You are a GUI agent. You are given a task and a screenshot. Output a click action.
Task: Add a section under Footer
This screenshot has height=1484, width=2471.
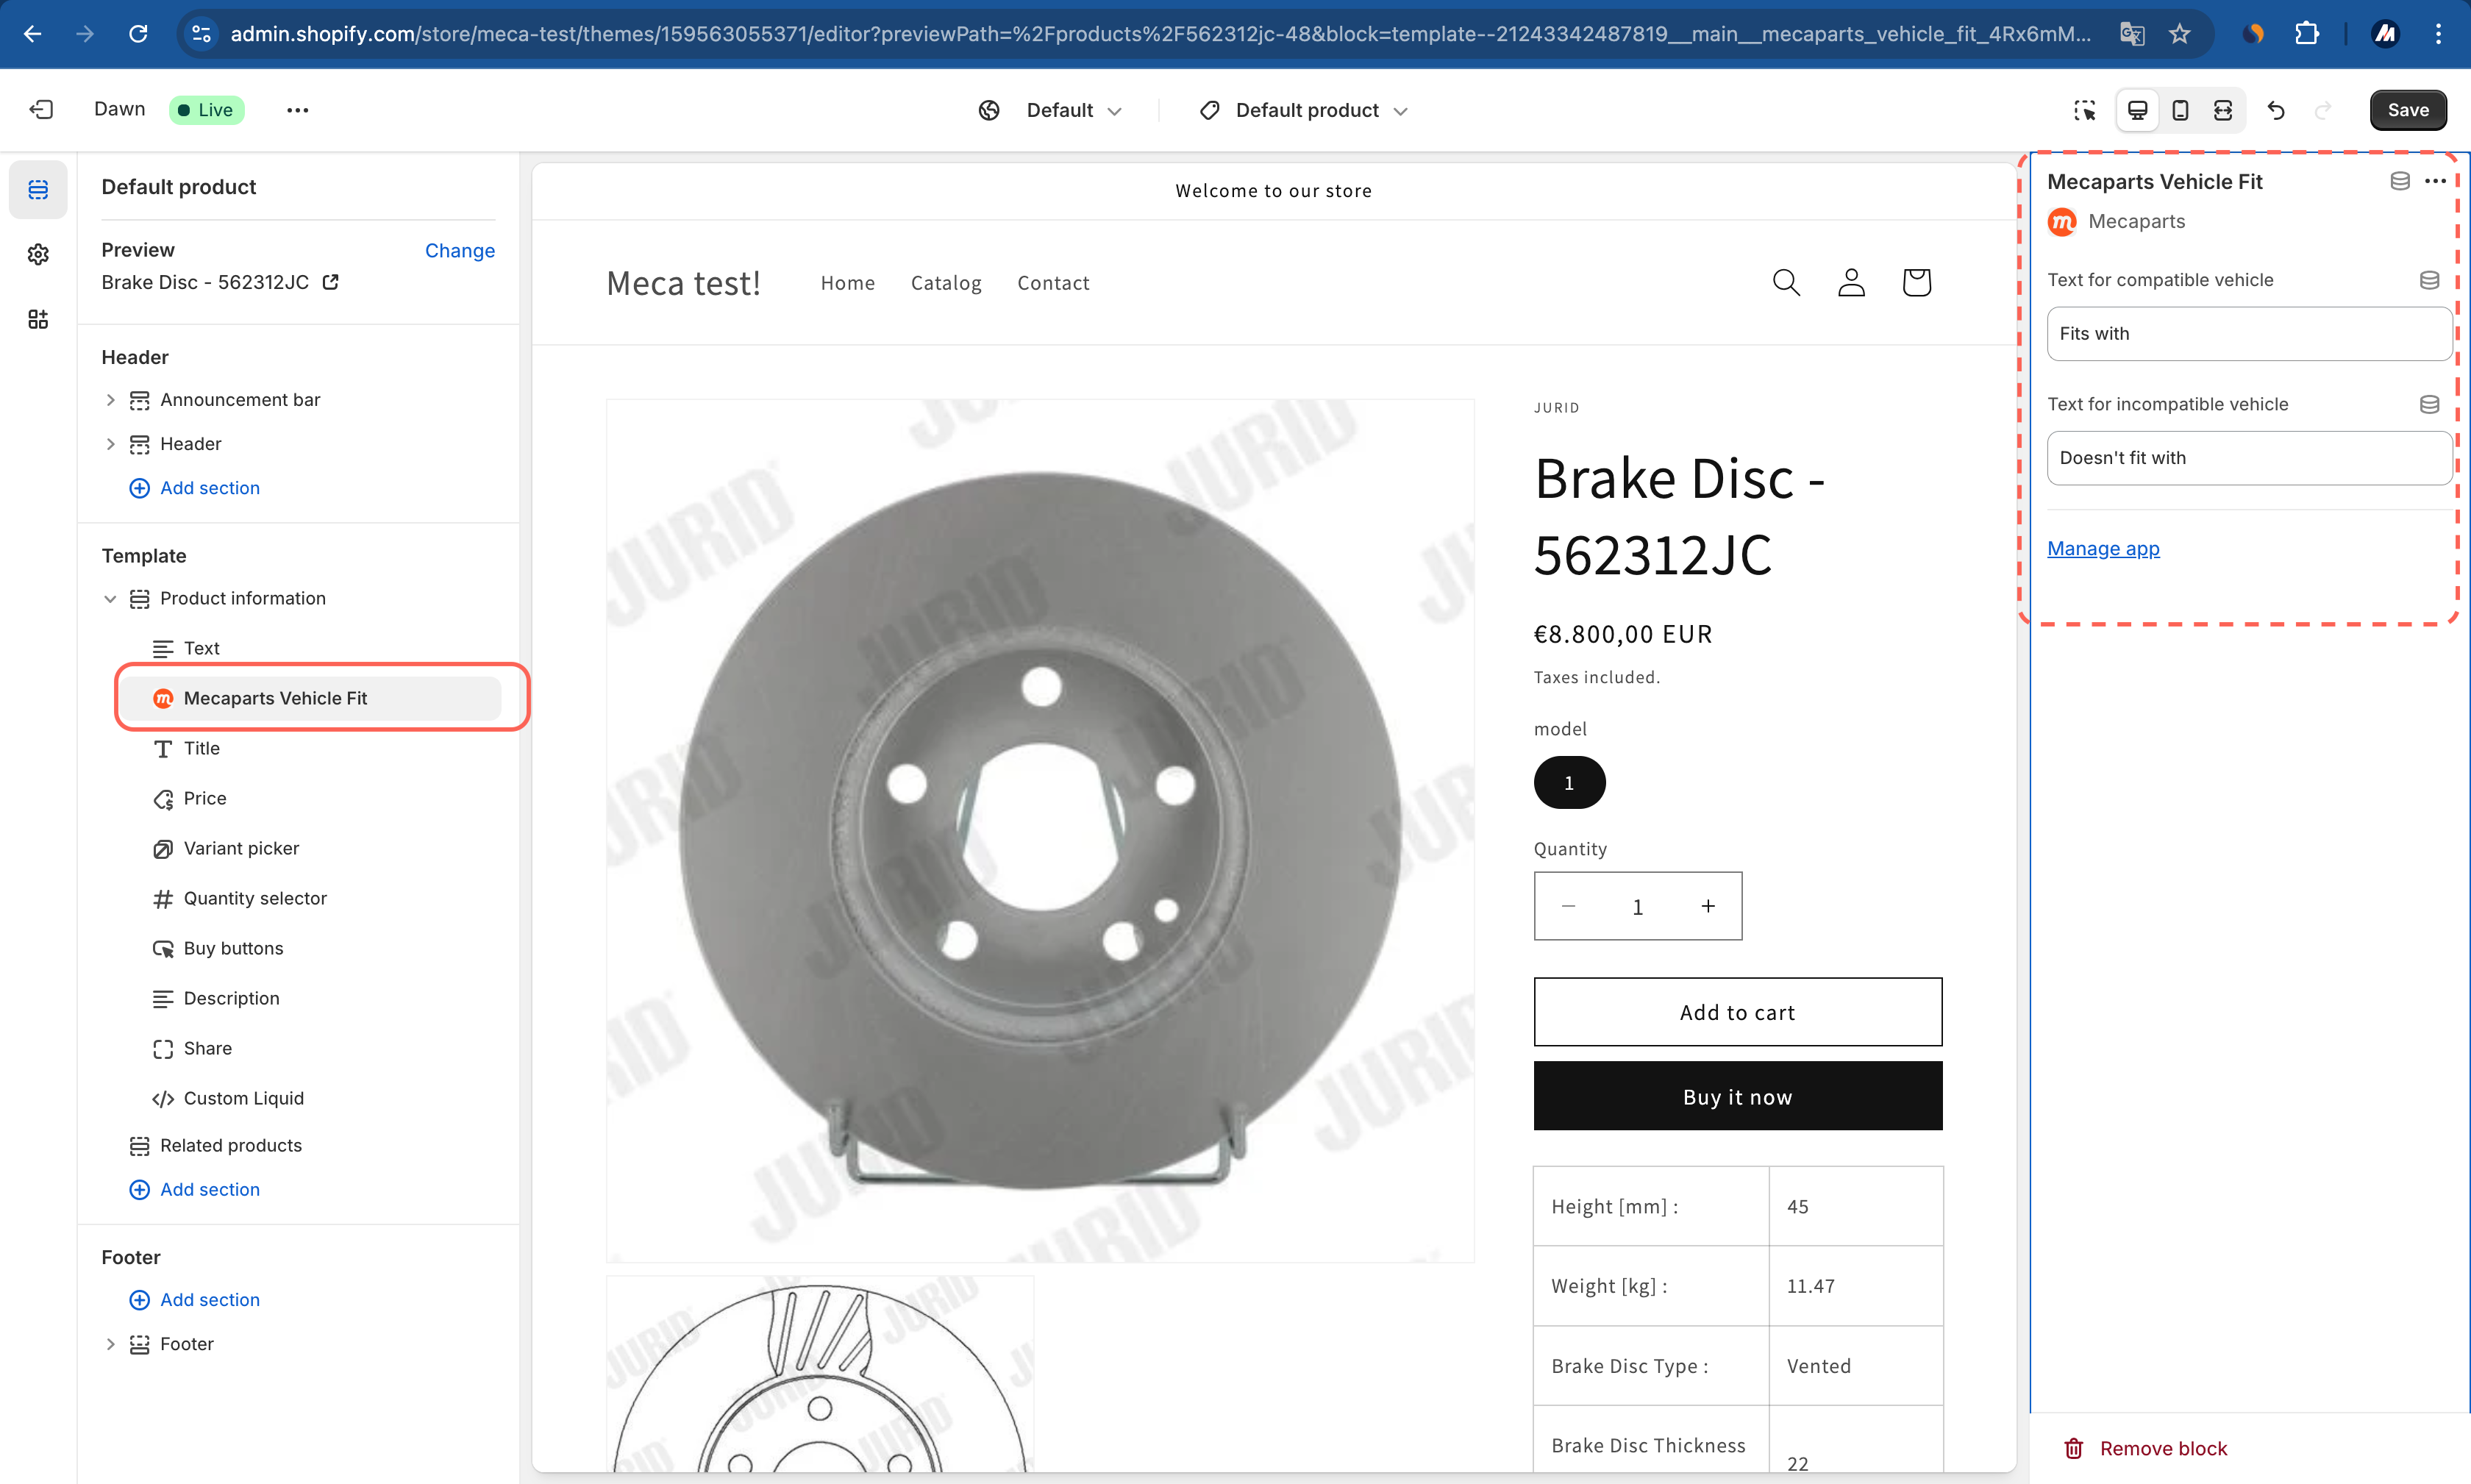(x=195, y=1300)
